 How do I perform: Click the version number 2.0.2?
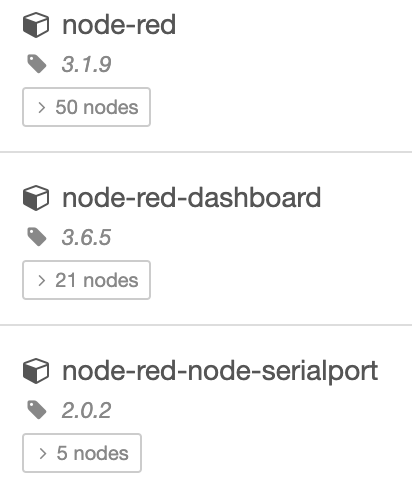pos(86,410)
